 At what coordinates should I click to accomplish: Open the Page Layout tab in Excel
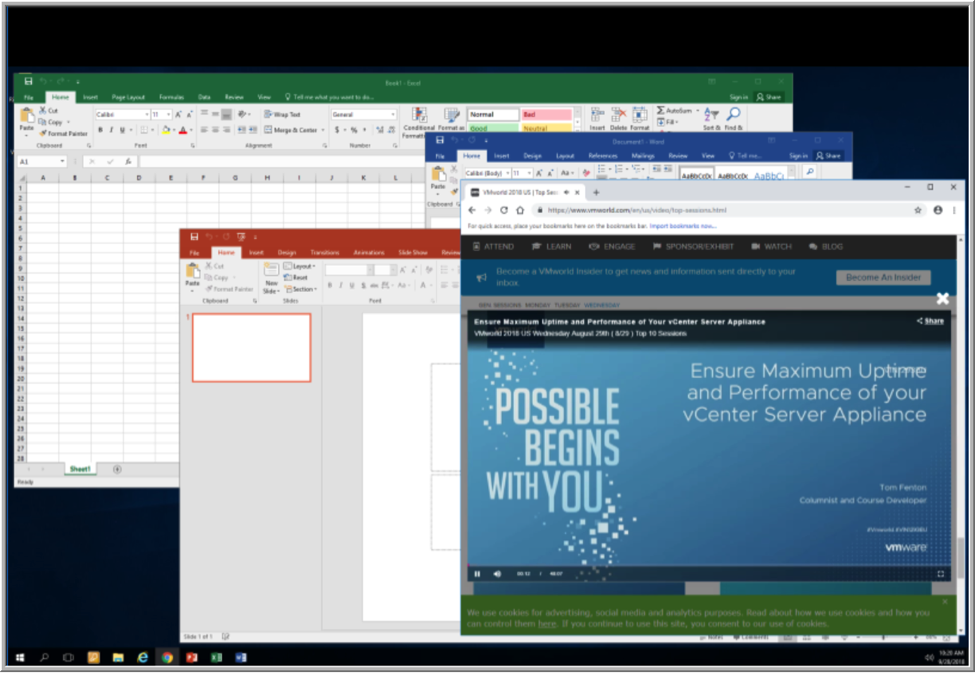coord(128,97)
